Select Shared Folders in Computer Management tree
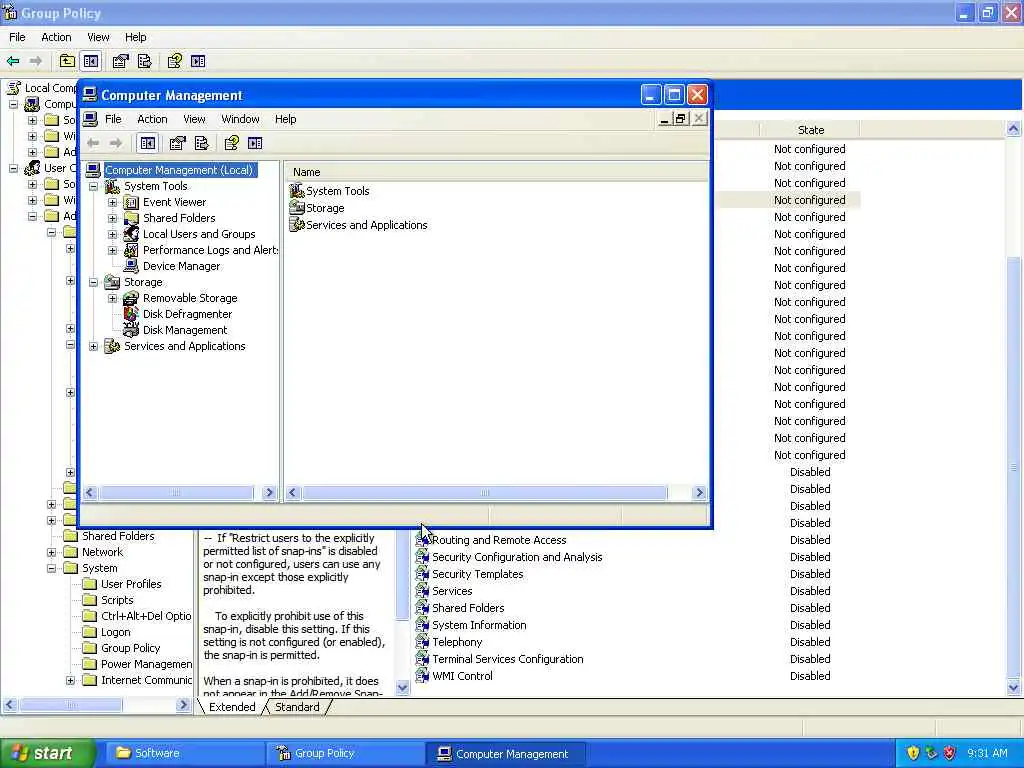1024x768 pixels. point(179,218)
